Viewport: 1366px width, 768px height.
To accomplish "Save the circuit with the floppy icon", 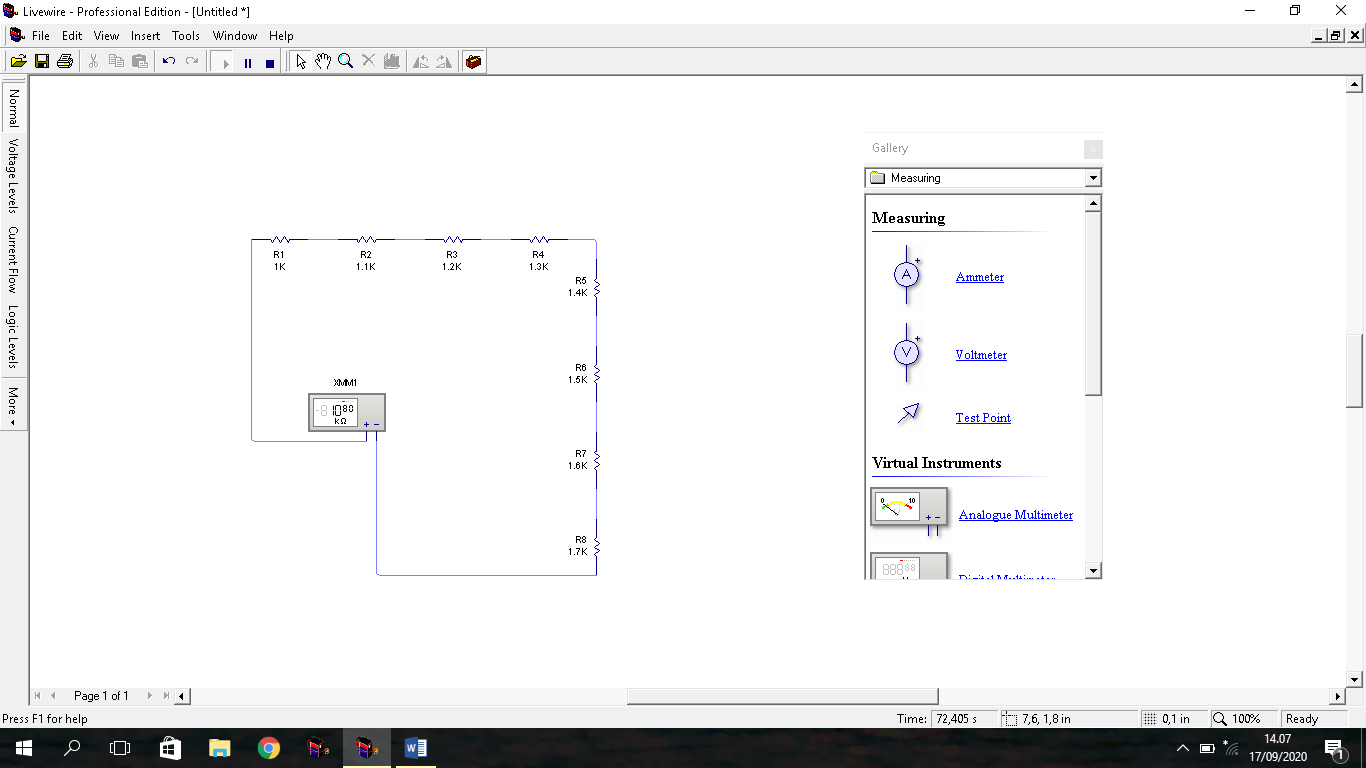I will [x=42, y=62].
